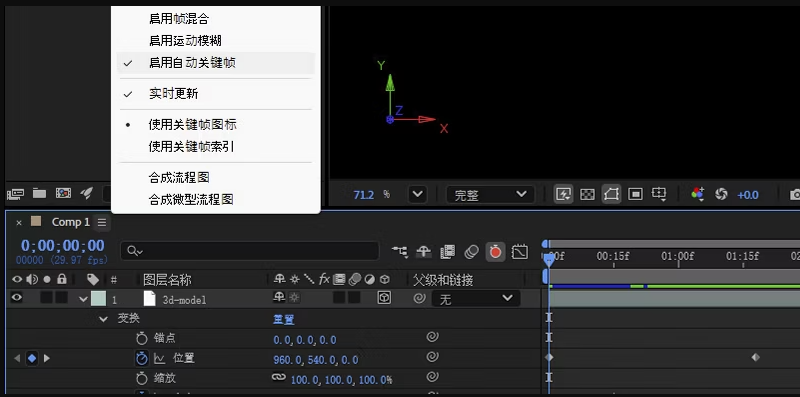Hide the 3d-model layer using its eye
This screenshot has height=397, width=800.
pyautogui.click(x=17, y=298)
